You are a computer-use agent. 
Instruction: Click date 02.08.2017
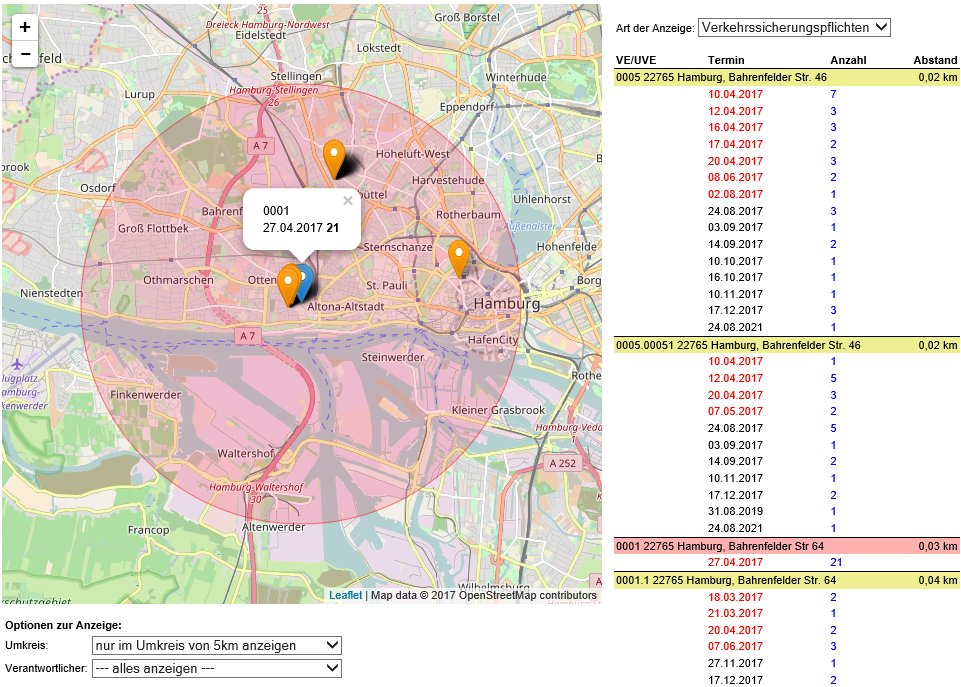(735, 194)
